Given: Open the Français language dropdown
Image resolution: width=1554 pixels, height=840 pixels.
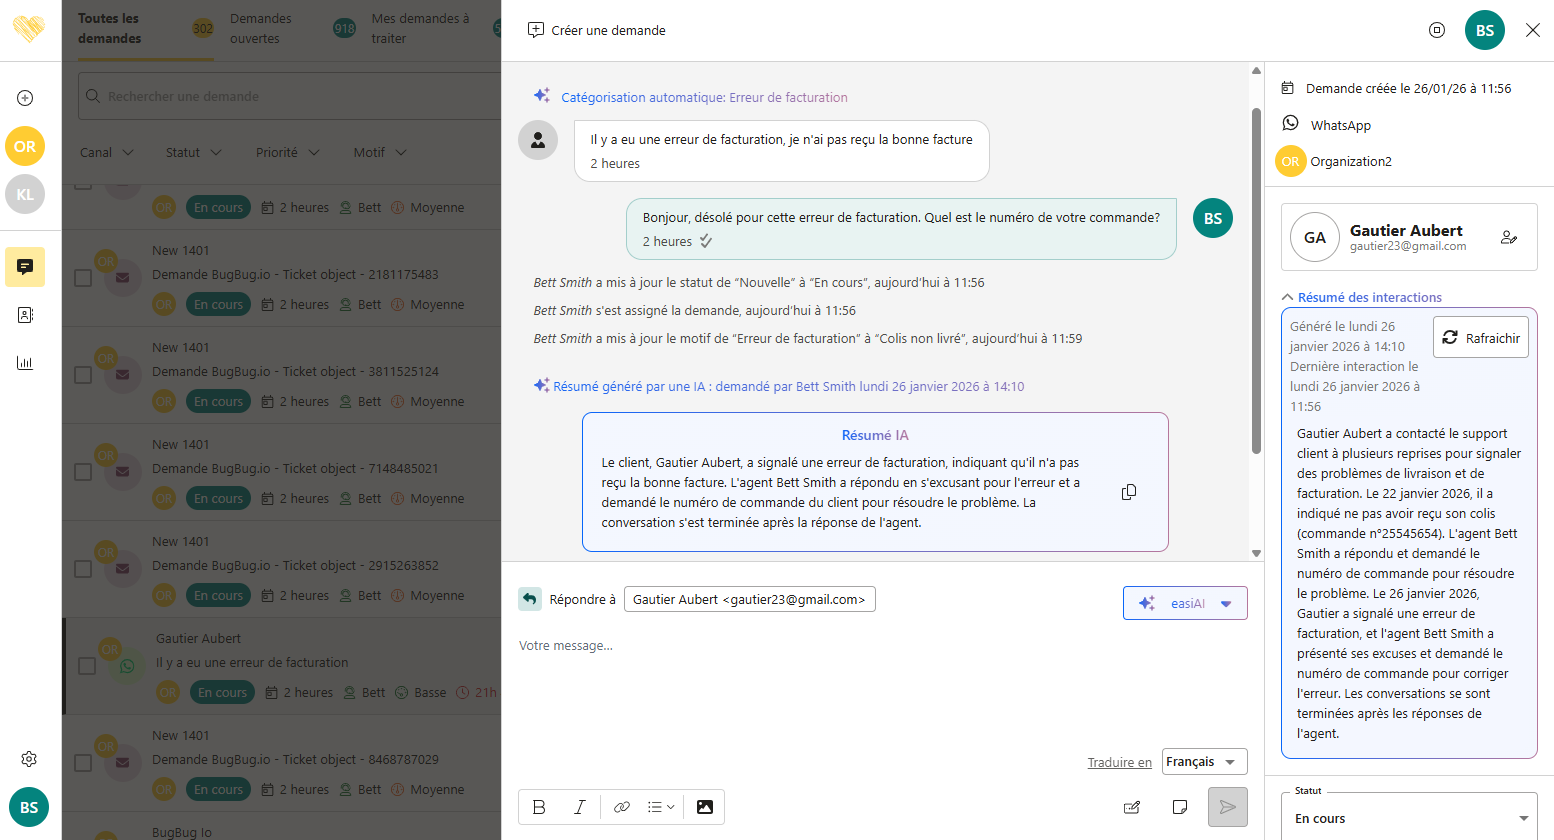Looking at the screenshot, I should pyautogui.click(x=1204, y=762).
